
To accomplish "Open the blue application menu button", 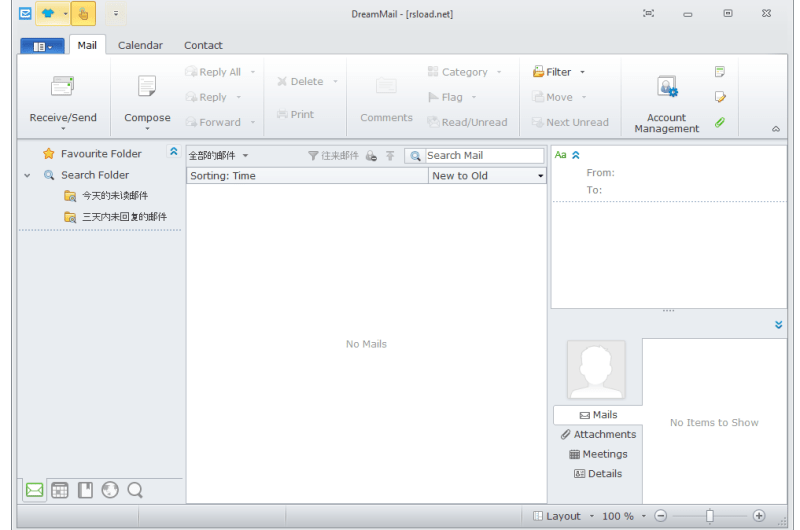I will click(x=42, y=46).
